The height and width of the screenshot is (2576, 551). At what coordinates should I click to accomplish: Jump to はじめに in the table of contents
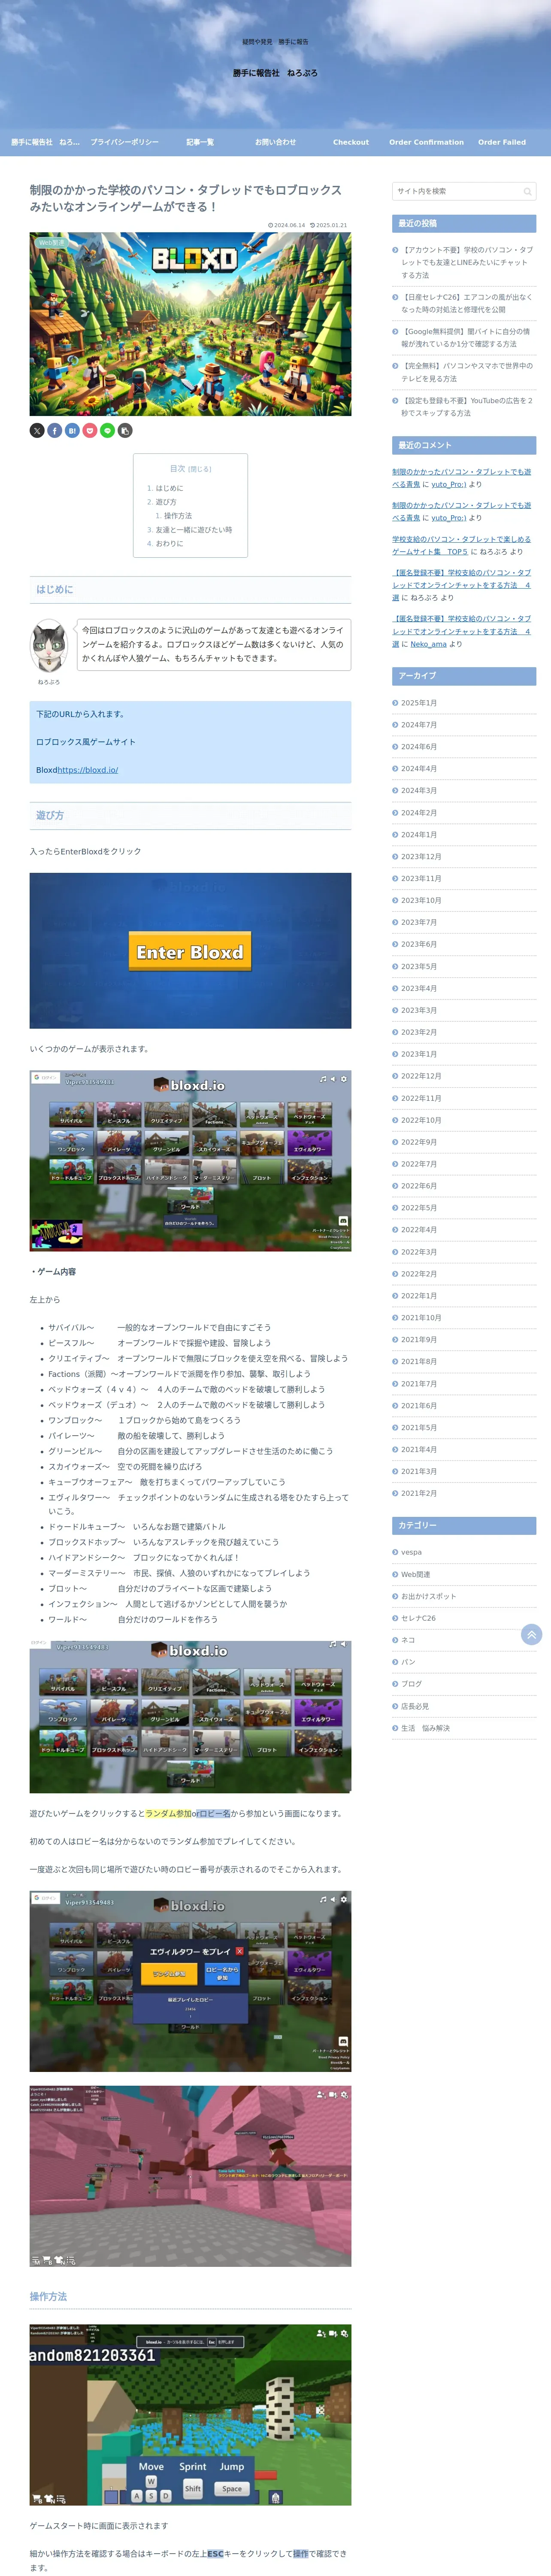point(169,488)
